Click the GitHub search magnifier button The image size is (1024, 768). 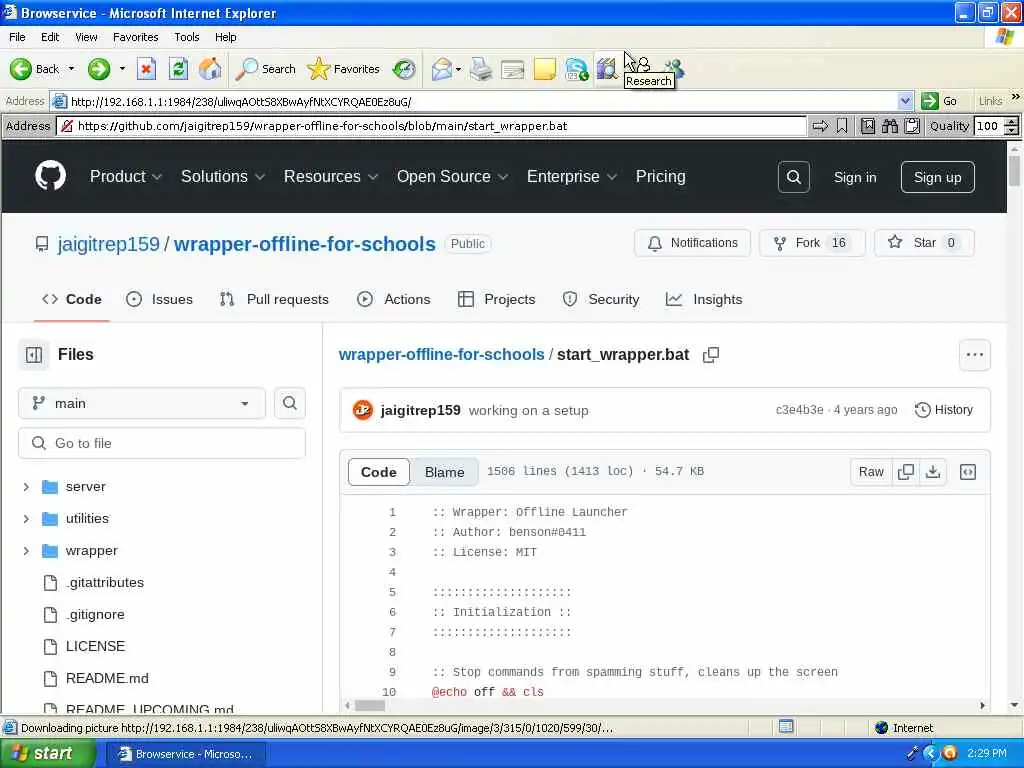793,177
